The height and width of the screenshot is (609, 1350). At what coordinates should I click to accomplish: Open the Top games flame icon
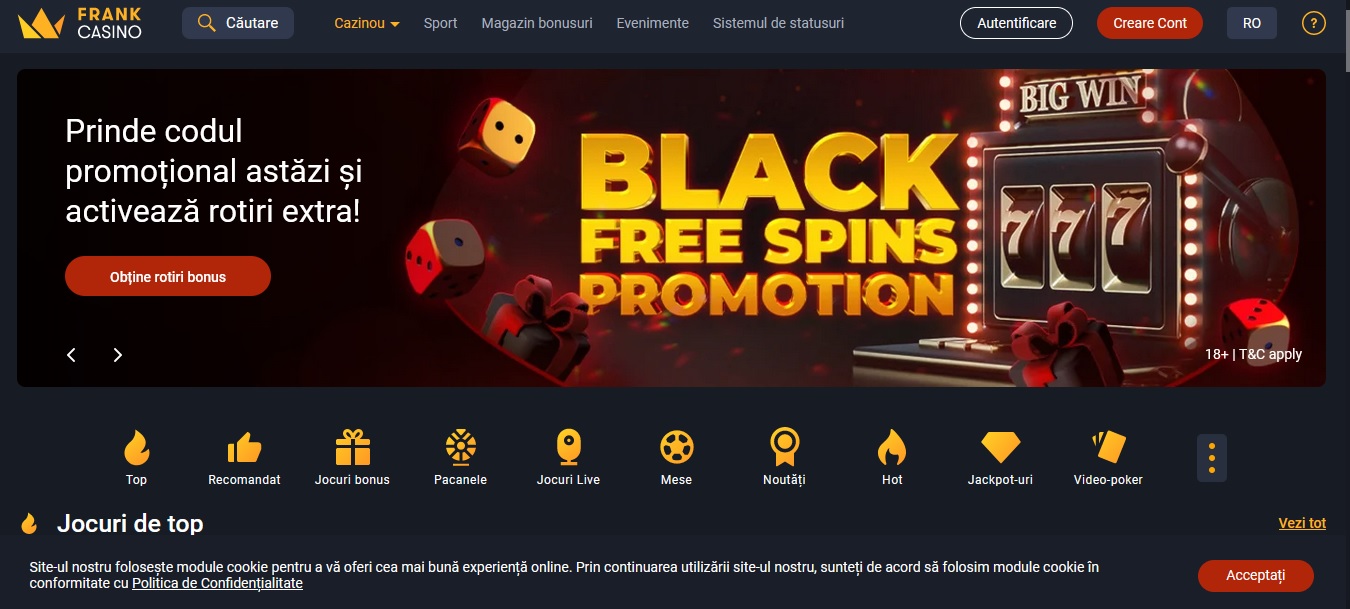point(136,447)
